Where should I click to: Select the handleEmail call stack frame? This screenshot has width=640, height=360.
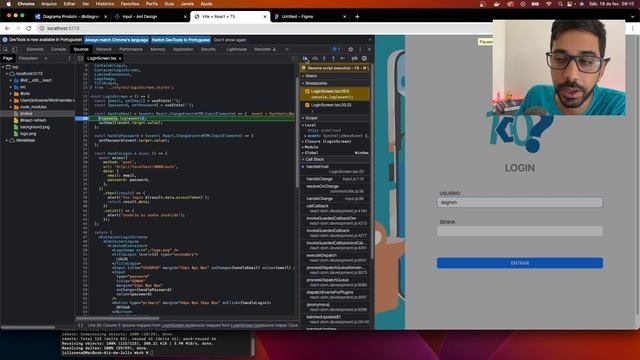click(335, 169)
